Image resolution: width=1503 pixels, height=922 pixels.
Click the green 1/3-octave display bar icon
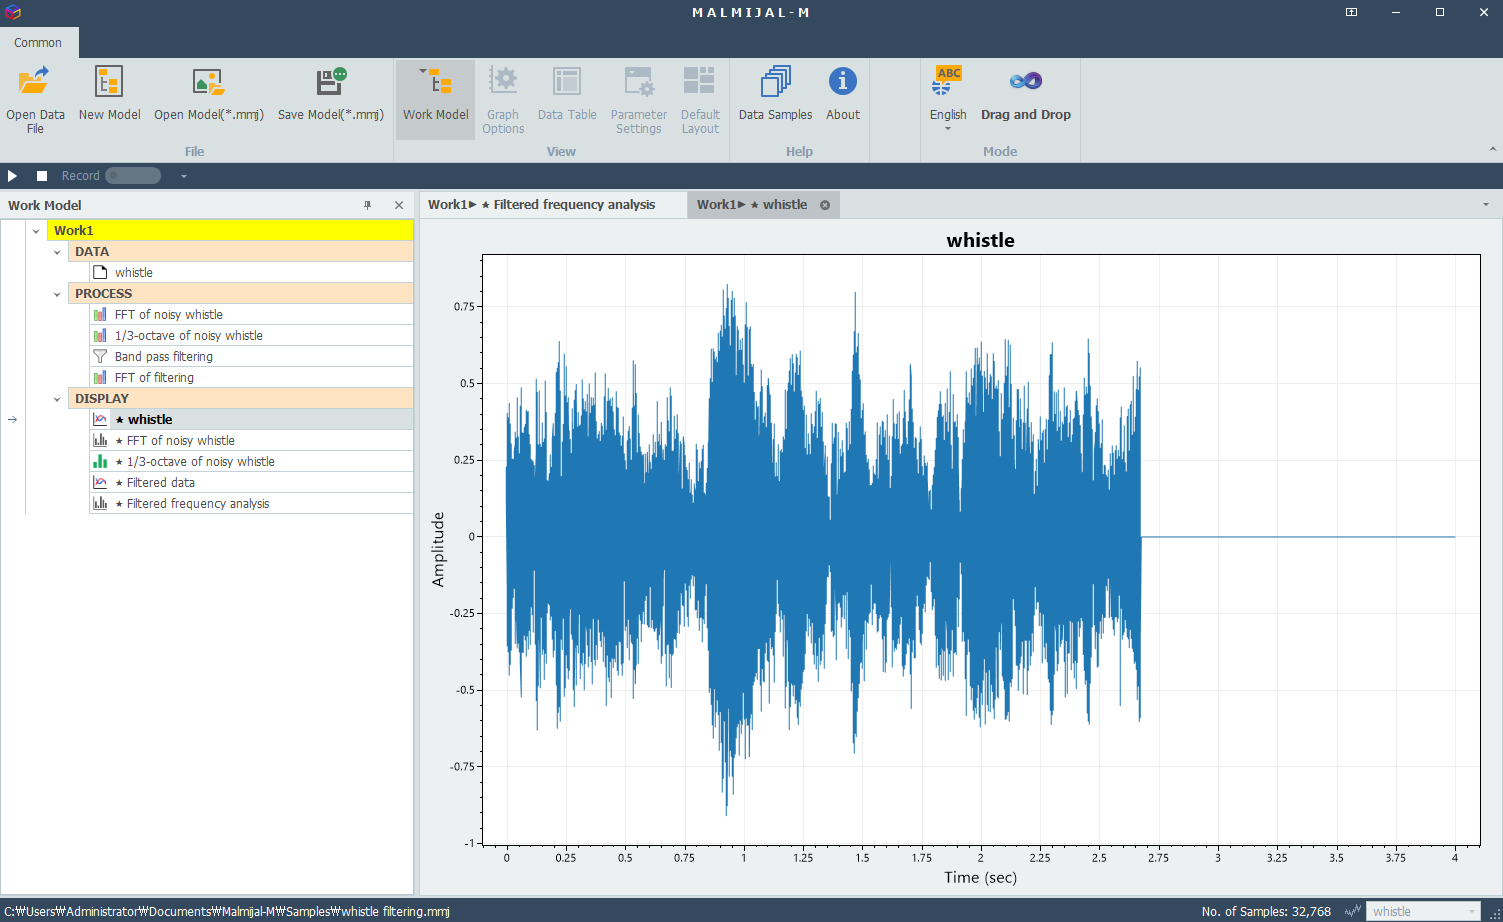pyautogui.click(x=100, y=461)
